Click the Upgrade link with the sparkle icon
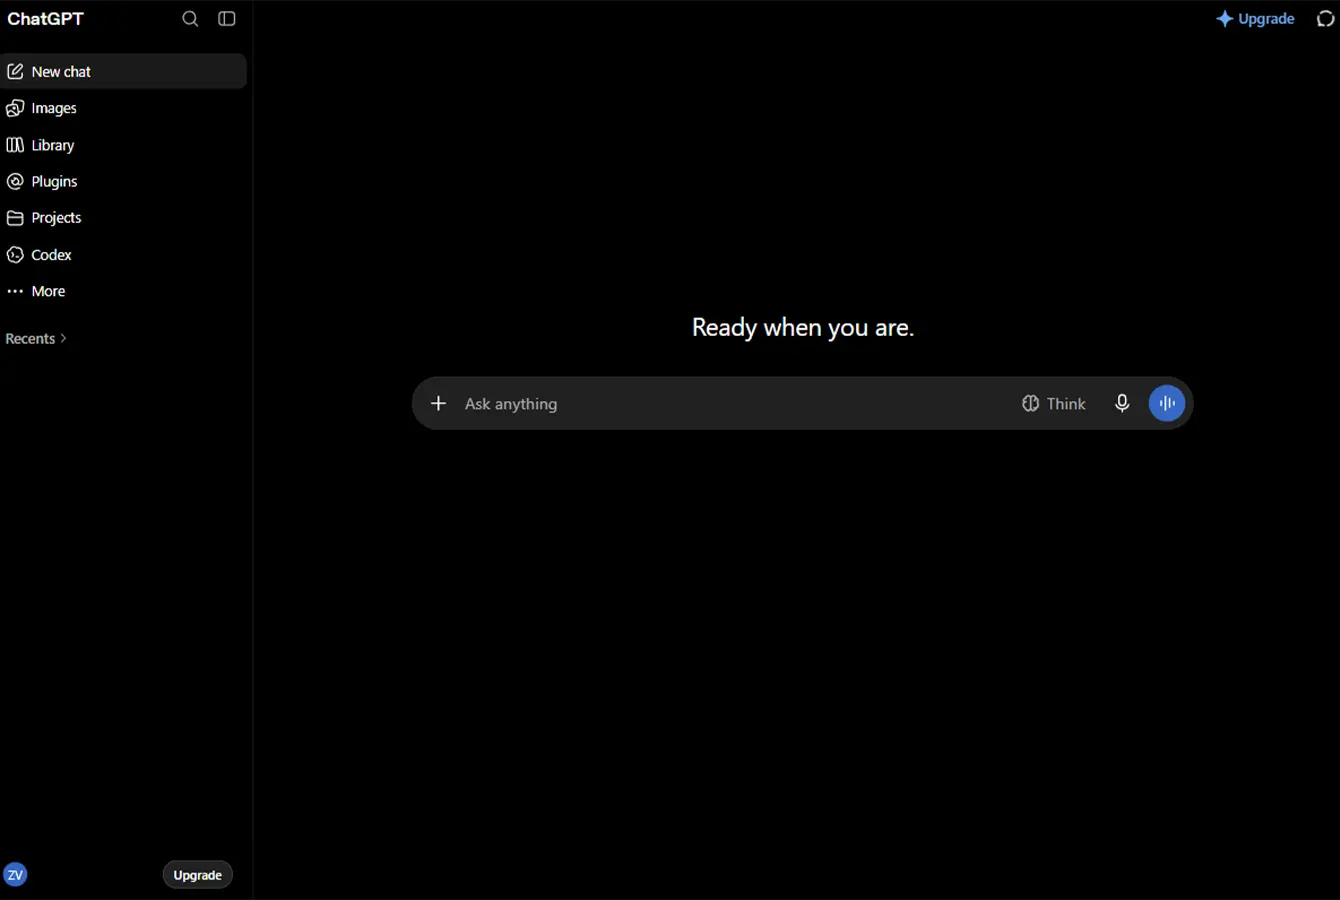This screenshot has width=1340, height=900. click(1255, 19)
